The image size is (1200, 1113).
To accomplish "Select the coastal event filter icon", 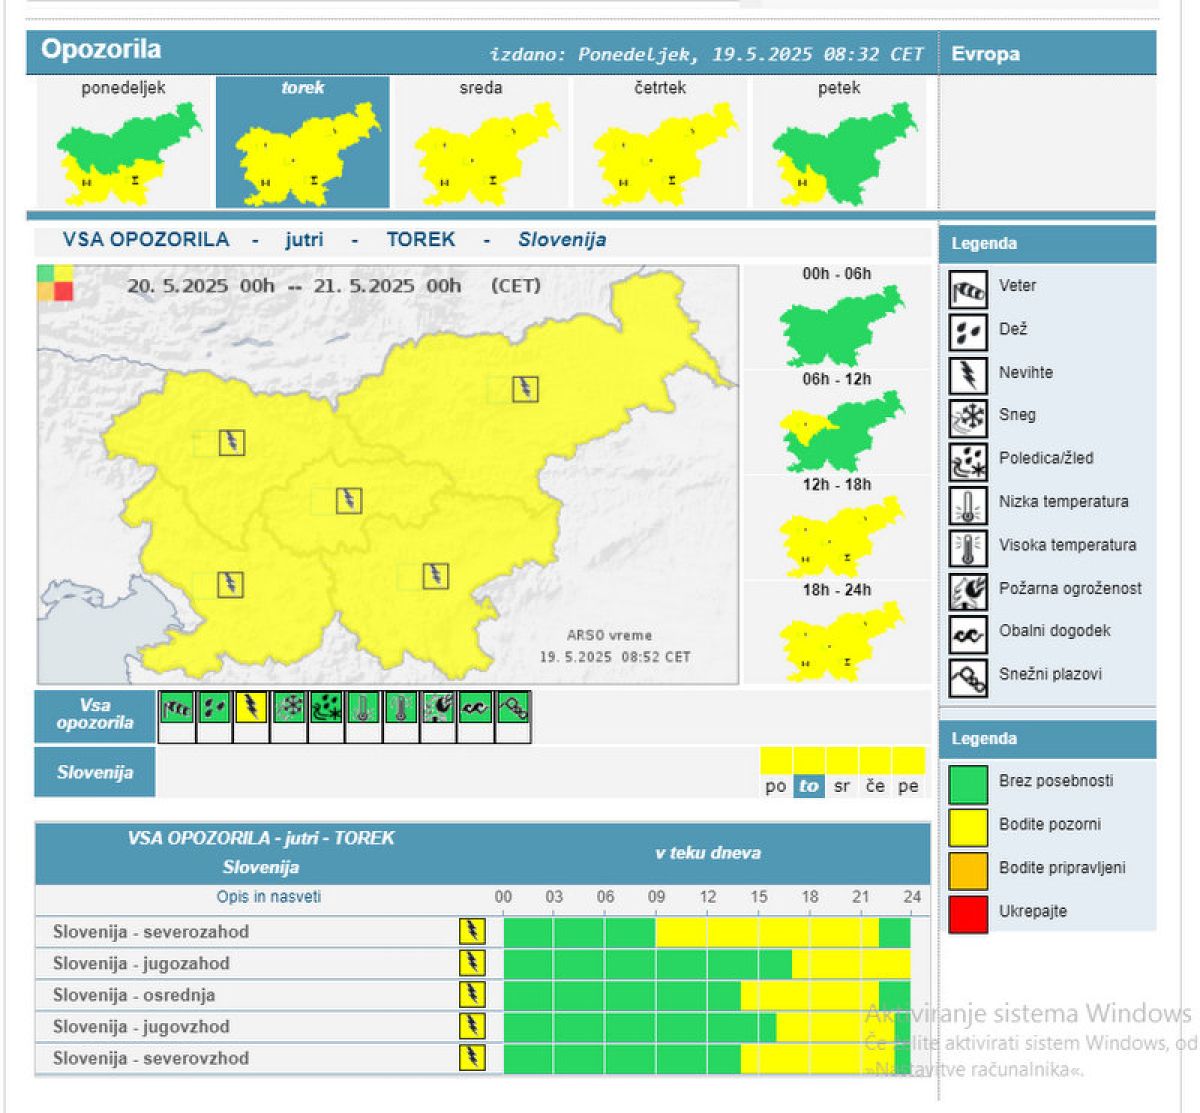I will pos(475,708).
